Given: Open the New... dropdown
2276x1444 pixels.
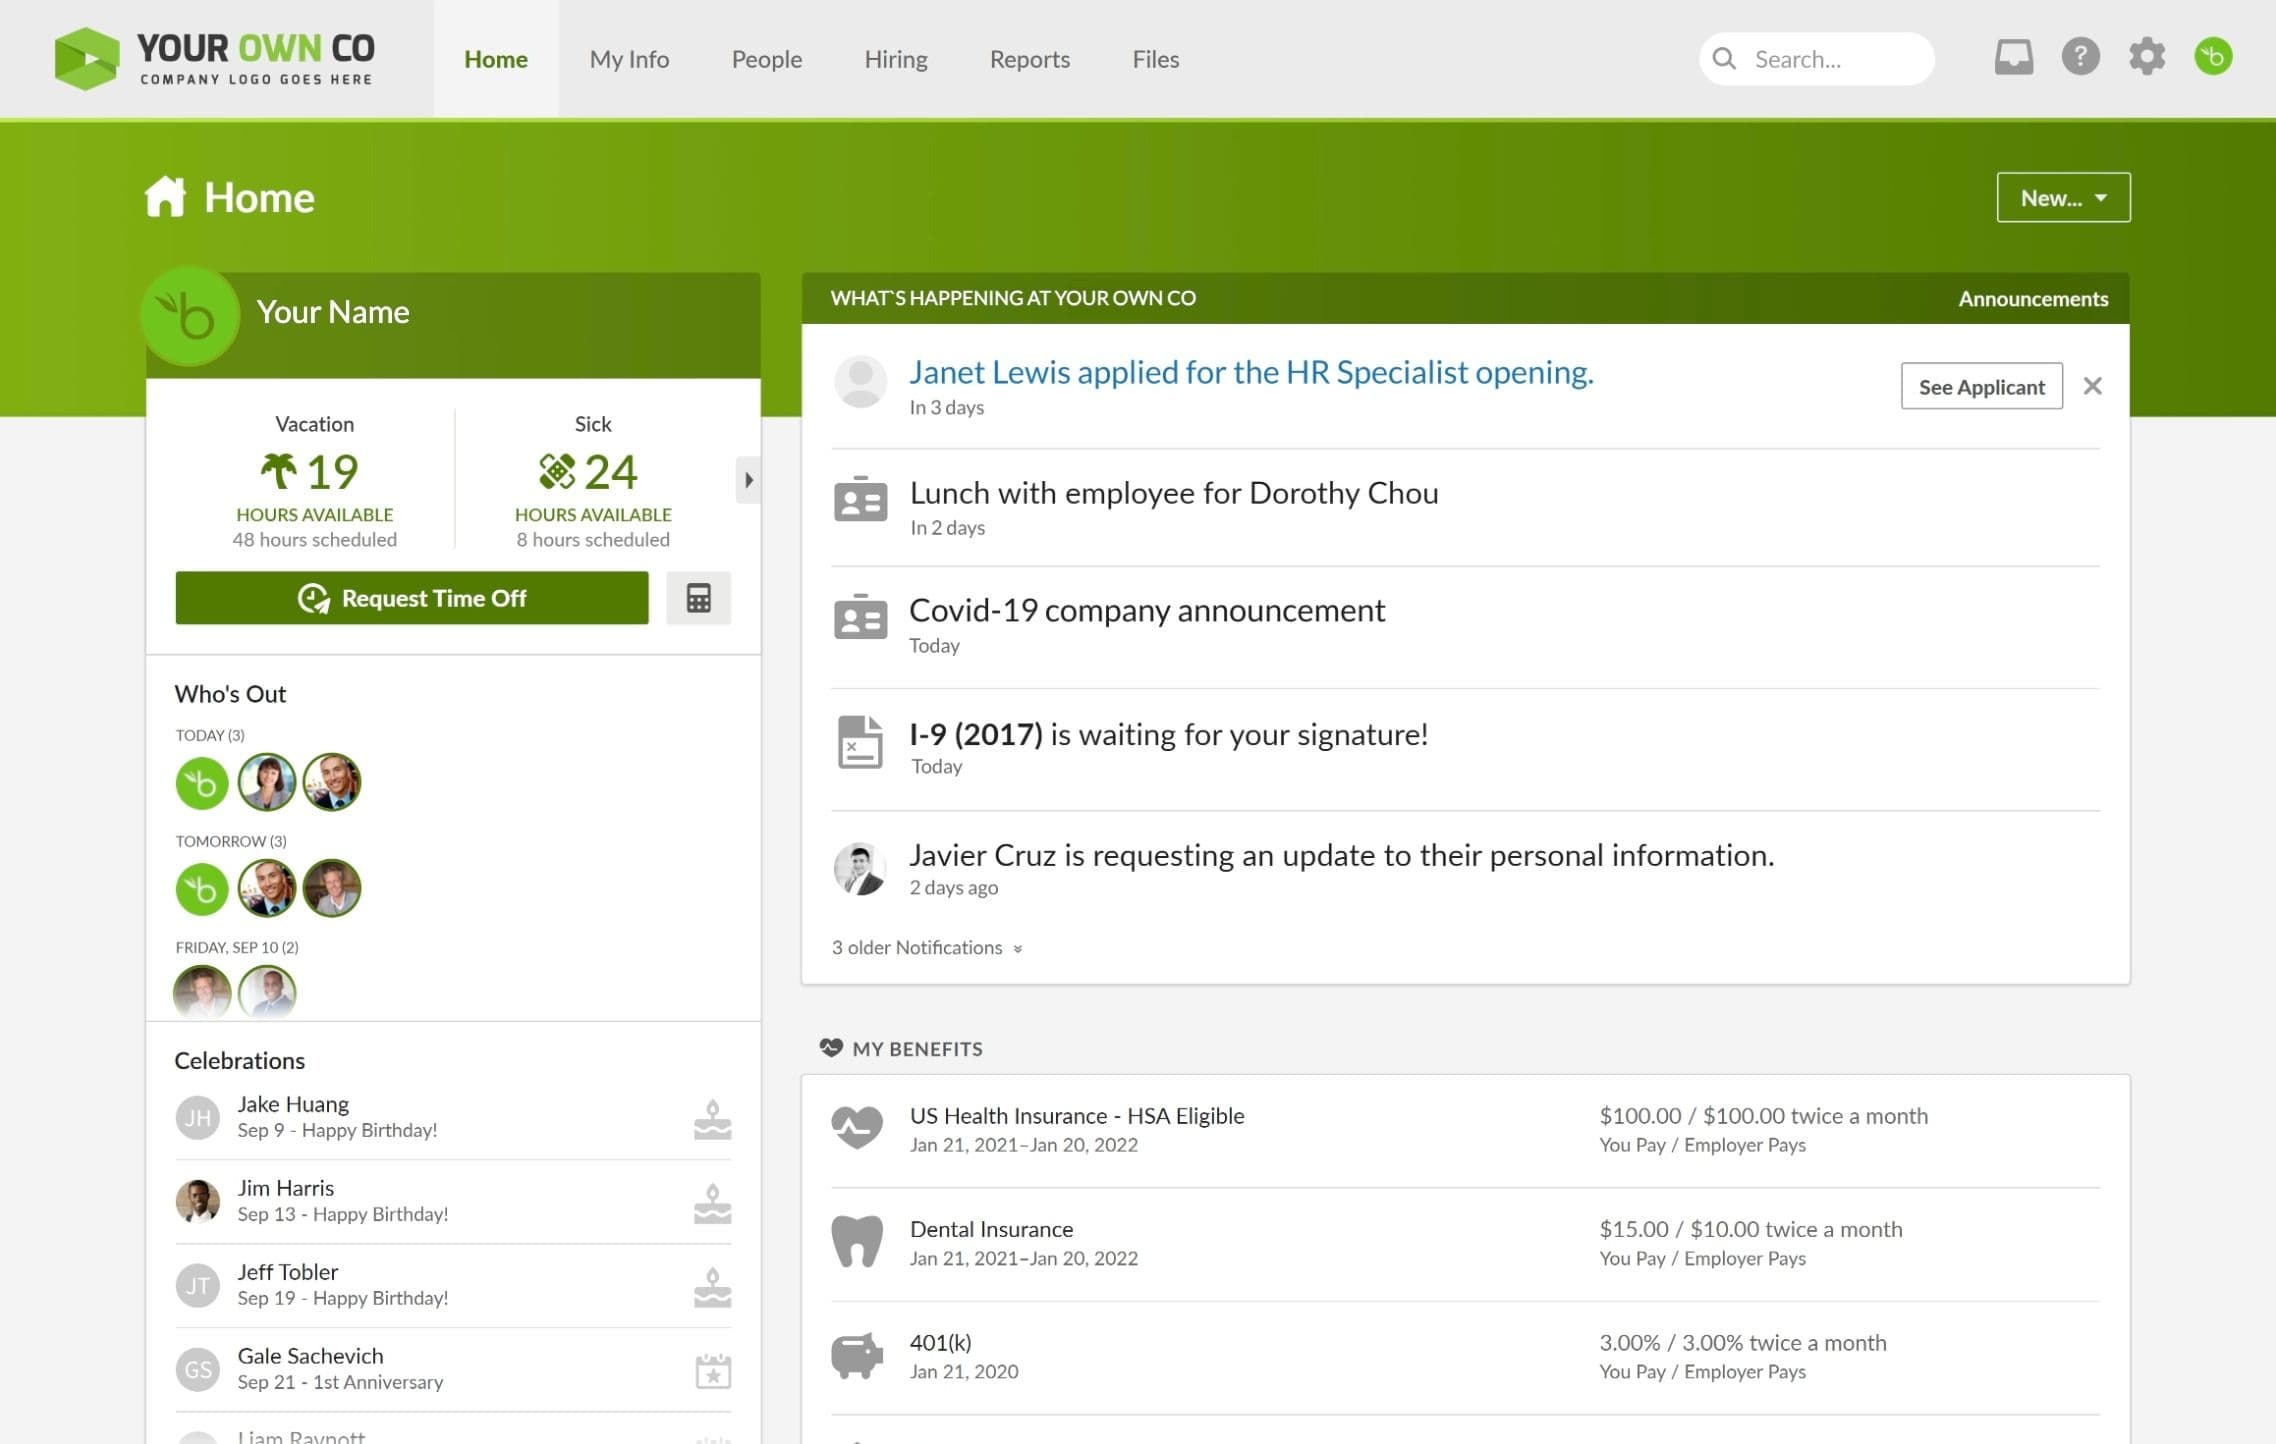Looking at the screenshot, I should tap(2063, 198).
